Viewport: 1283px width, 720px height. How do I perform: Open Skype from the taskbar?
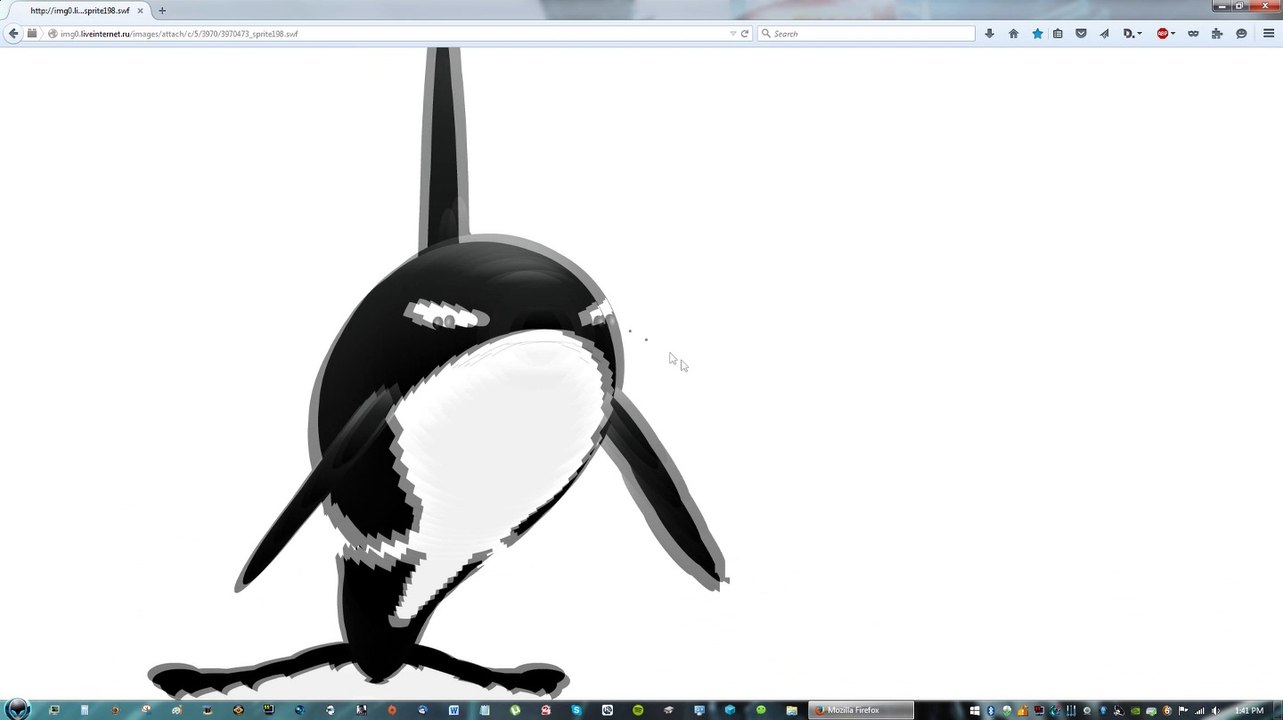click(577, 710)
